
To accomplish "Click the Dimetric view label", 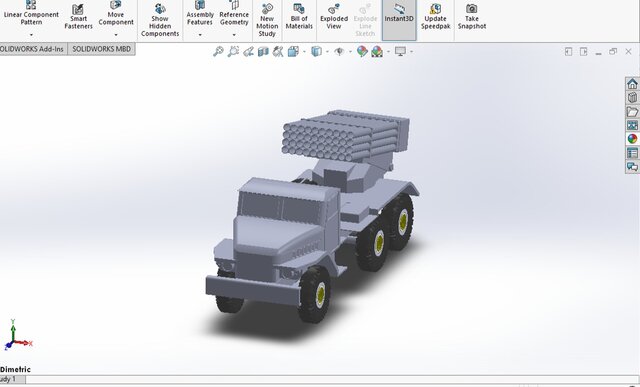I will coord(15,369).
